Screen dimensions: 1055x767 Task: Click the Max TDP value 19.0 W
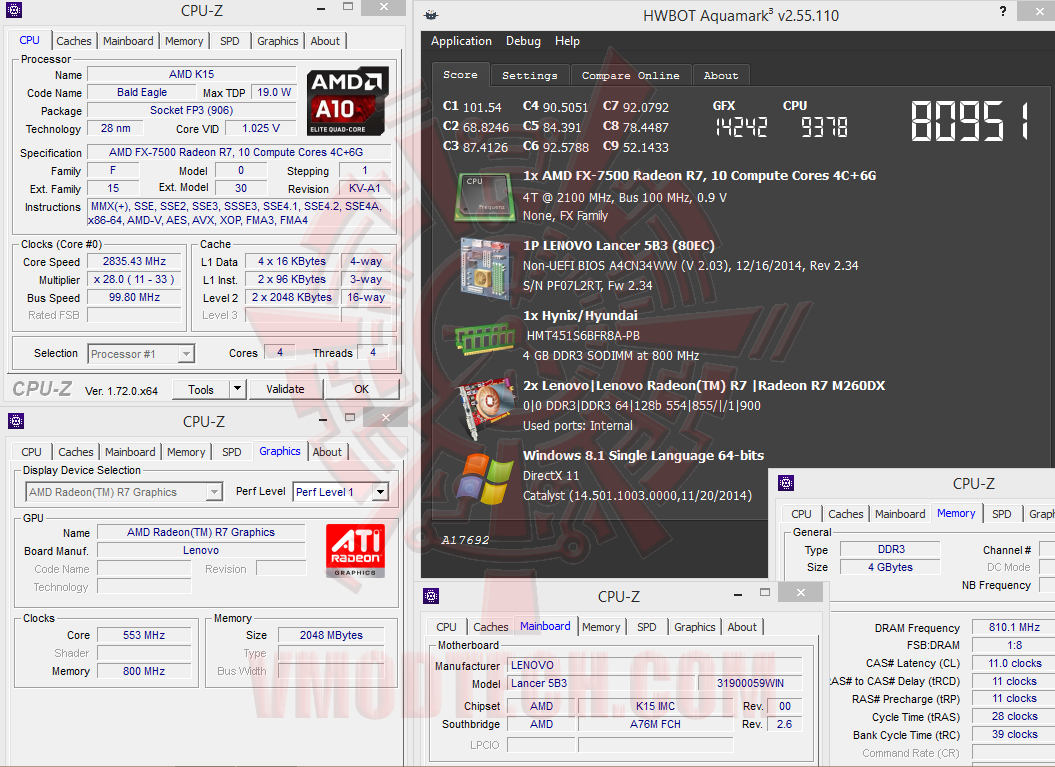[274, 92]
